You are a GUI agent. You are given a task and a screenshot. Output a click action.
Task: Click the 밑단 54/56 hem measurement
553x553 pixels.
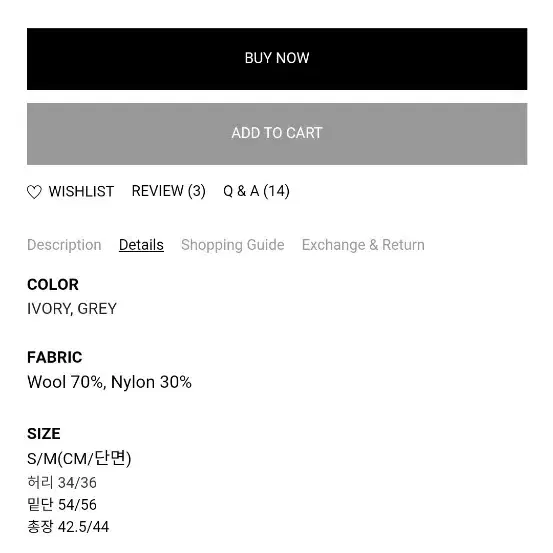click(x=62, y=505)
